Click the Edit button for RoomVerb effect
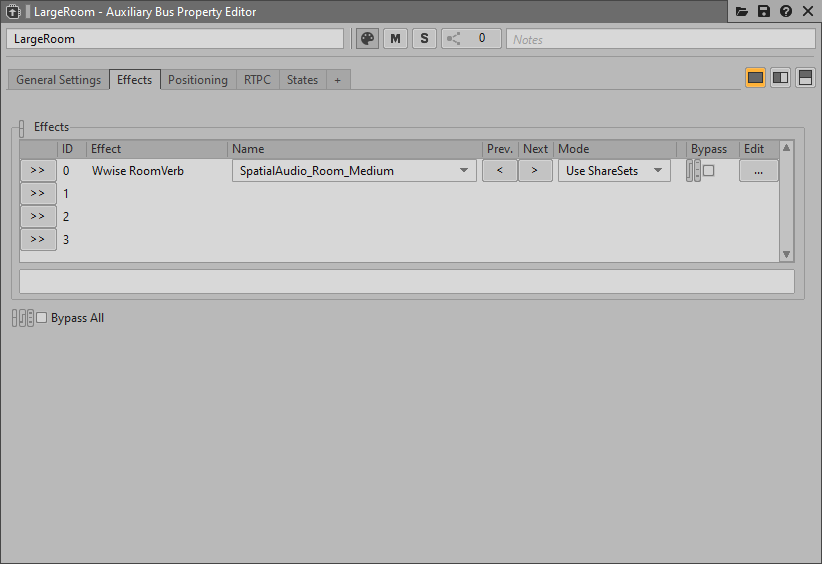 point(758,171)
